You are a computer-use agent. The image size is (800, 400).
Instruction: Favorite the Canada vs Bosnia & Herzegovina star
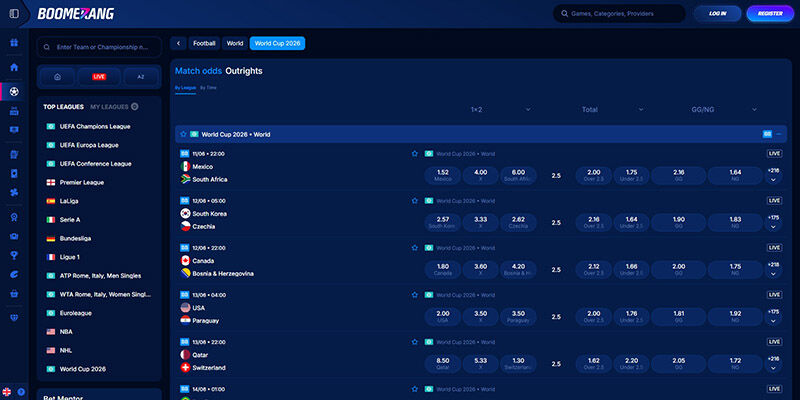pyautogui.click(x=415, y=248)
